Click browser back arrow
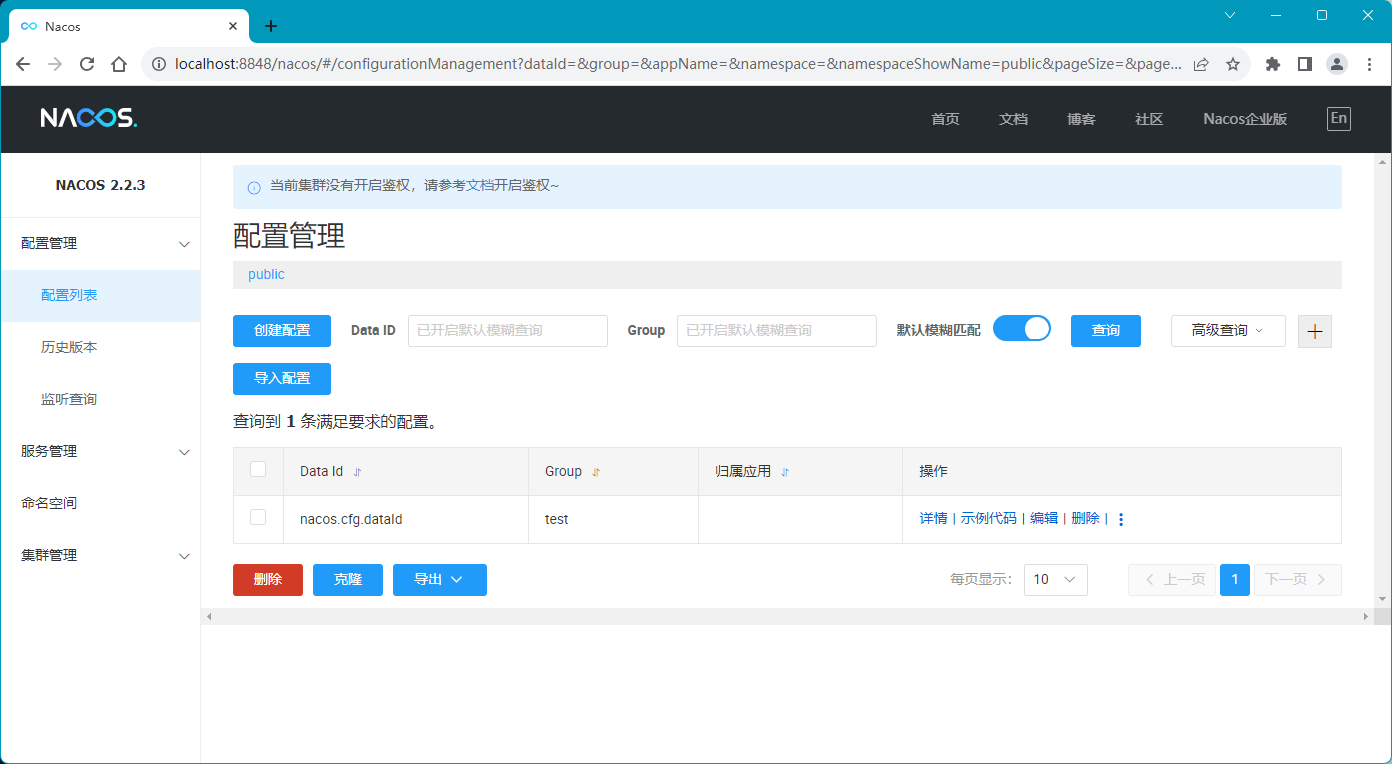This screenshot has width=1392, height=764. click(x=23, y=64)
